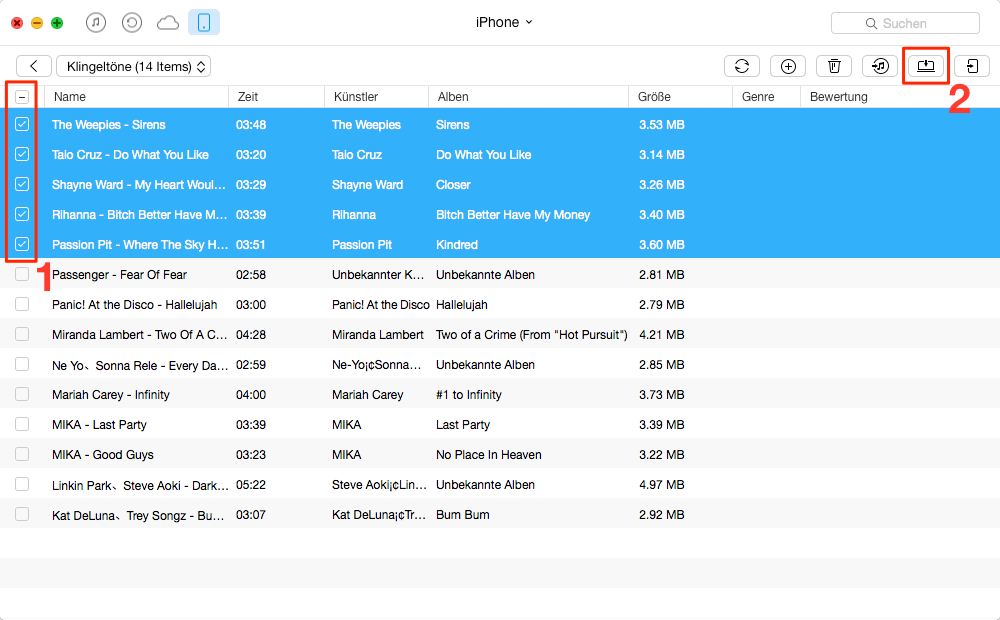Sort by the Genre column header
The image size is (1000, 620).
click(x=766, y=97)
